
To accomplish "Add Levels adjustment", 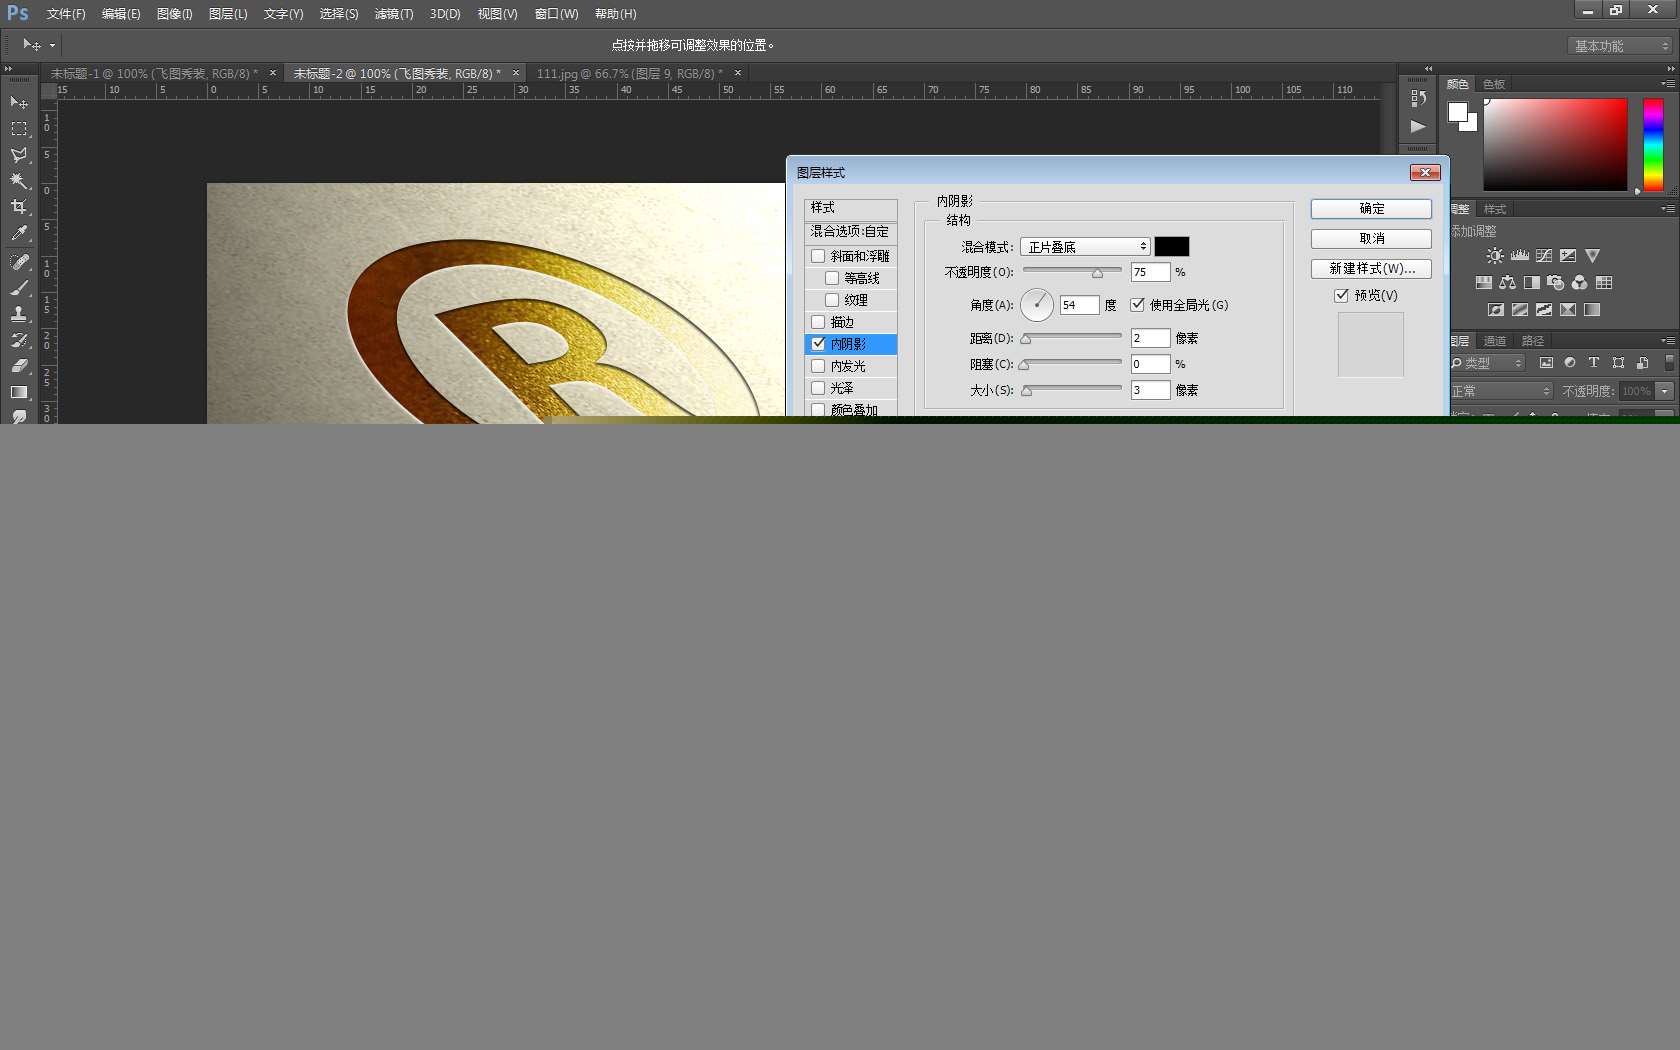I will [x=1520, y=256].
